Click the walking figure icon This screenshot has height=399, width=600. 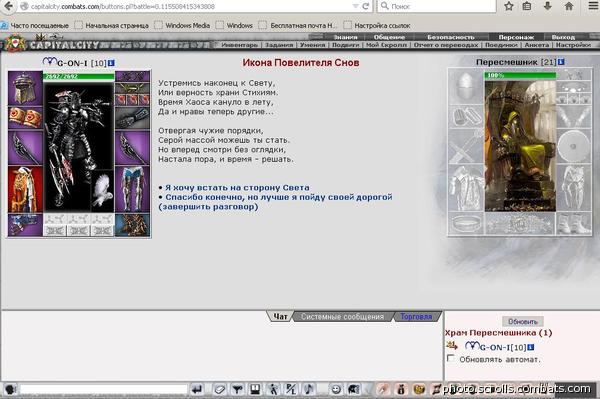click(x=273, y=390)
